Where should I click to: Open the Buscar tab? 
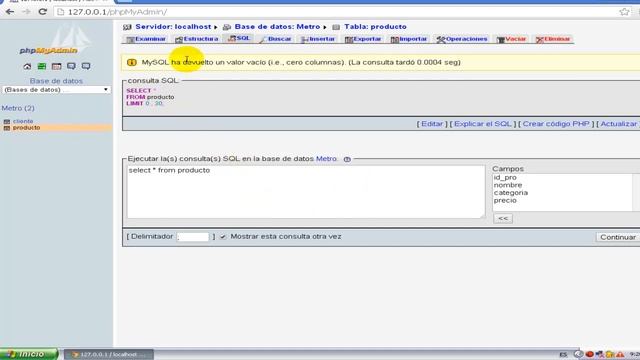click(276, 39)
